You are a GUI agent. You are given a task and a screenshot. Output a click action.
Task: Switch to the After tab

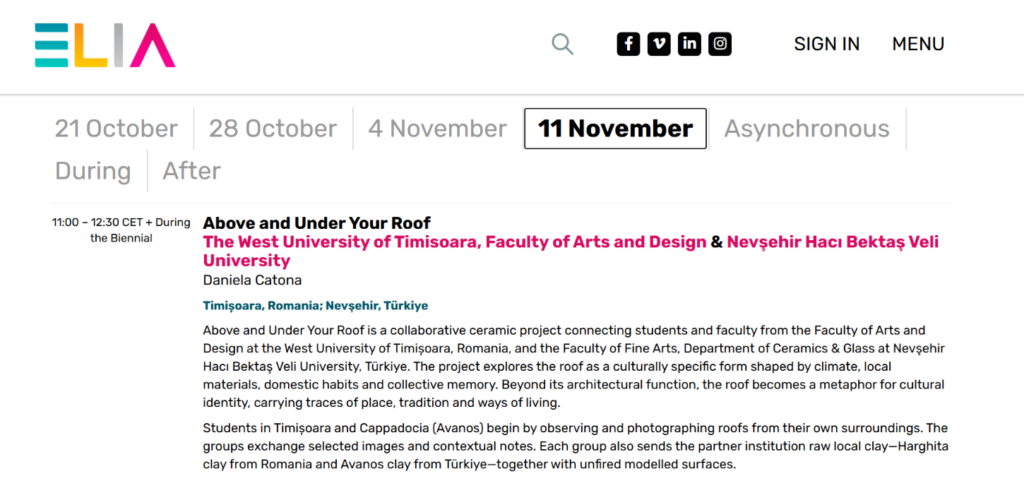191,171
